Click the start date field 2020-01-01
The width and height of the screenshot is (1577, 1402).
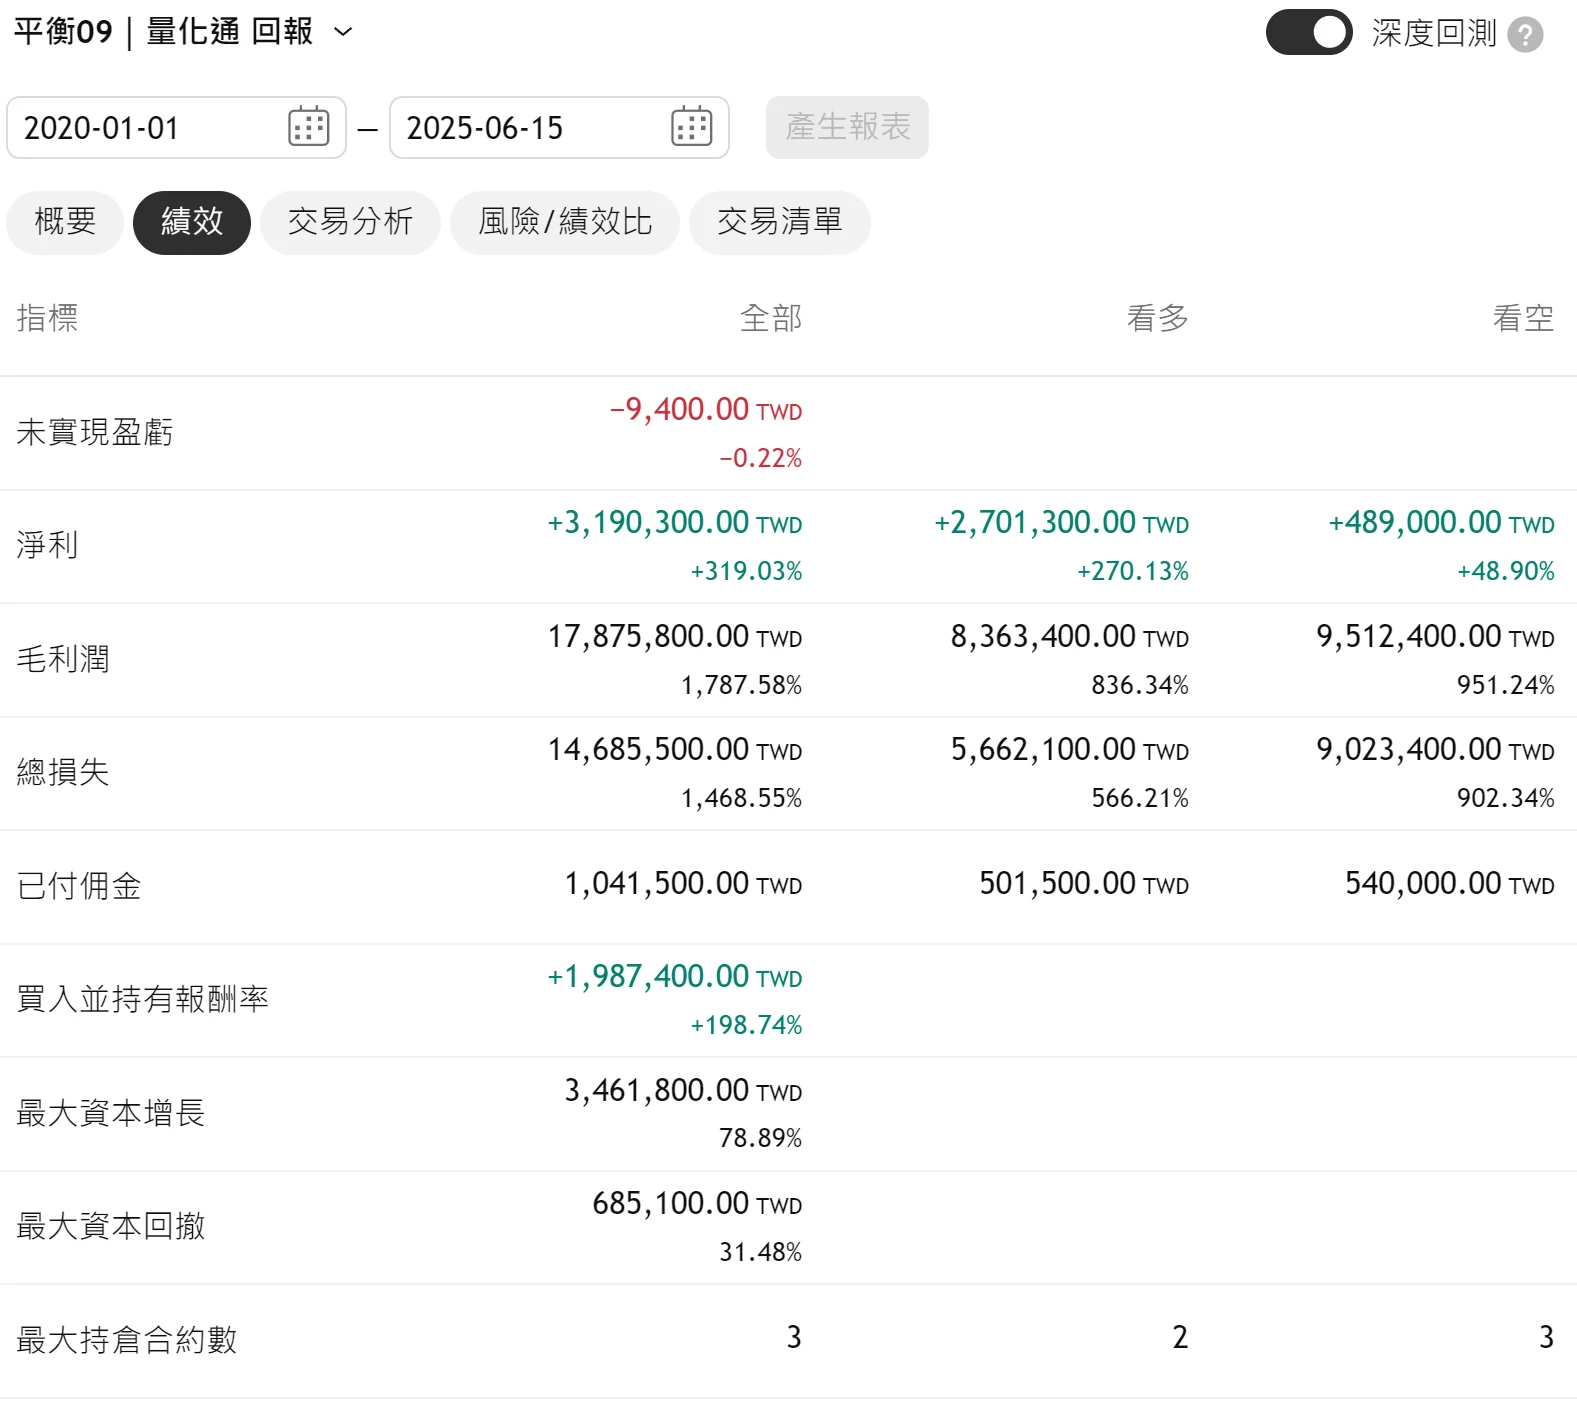[177, 127]
